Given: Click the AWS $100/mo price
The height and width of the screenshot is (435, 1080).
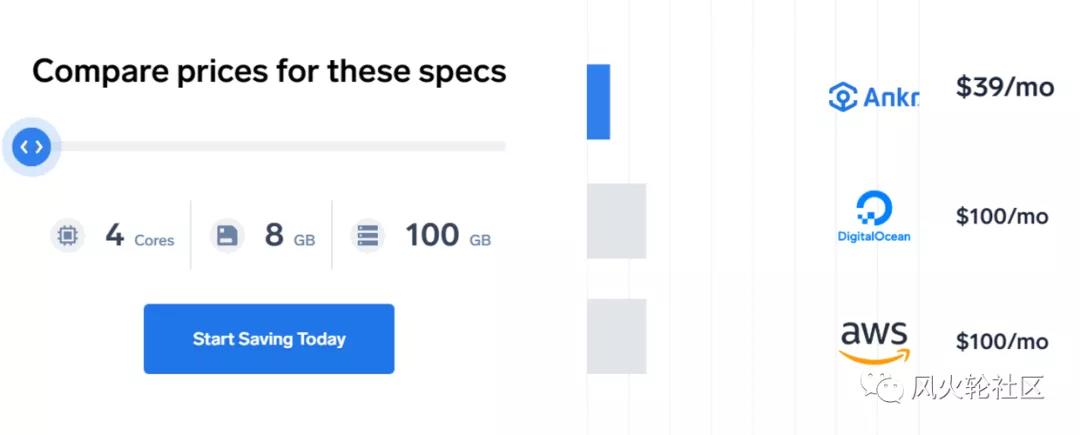Looking at the screenshot, I should click(x=1002, y=342).
